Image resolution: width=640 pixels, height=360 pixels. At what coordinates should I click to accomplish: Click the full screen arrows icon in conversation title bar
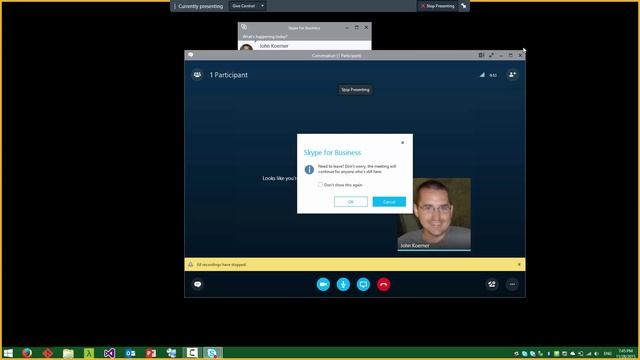click(x=491, y=55)
